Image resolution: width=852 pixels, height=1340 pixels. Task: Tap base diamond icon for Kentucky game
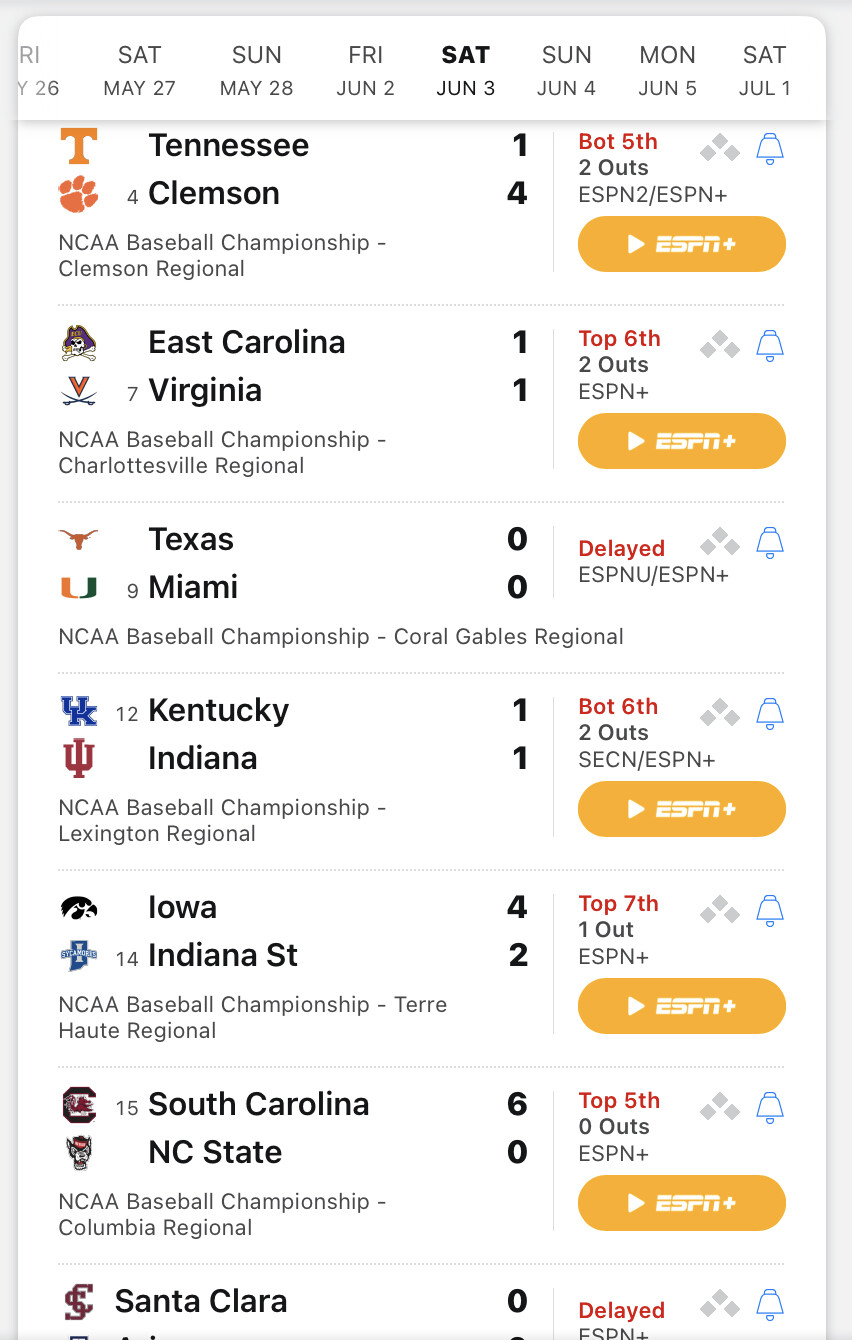coord(720,714)
